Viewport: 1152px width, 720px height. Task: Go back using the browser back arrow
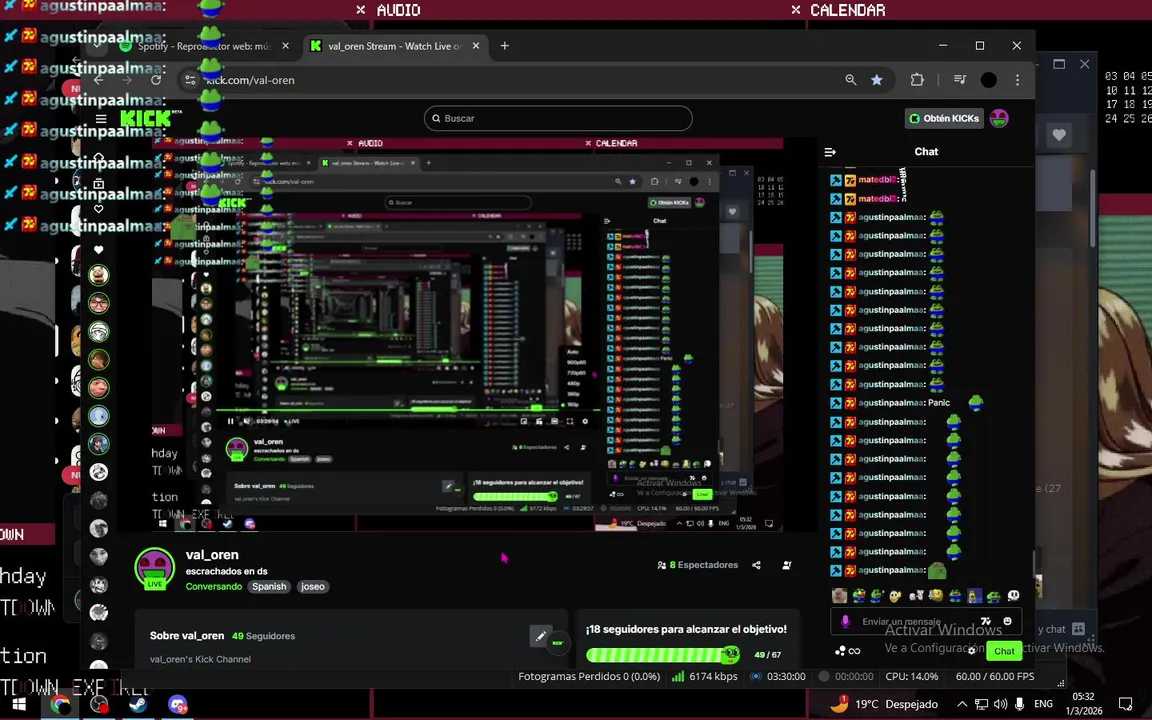tap(98, 80)
